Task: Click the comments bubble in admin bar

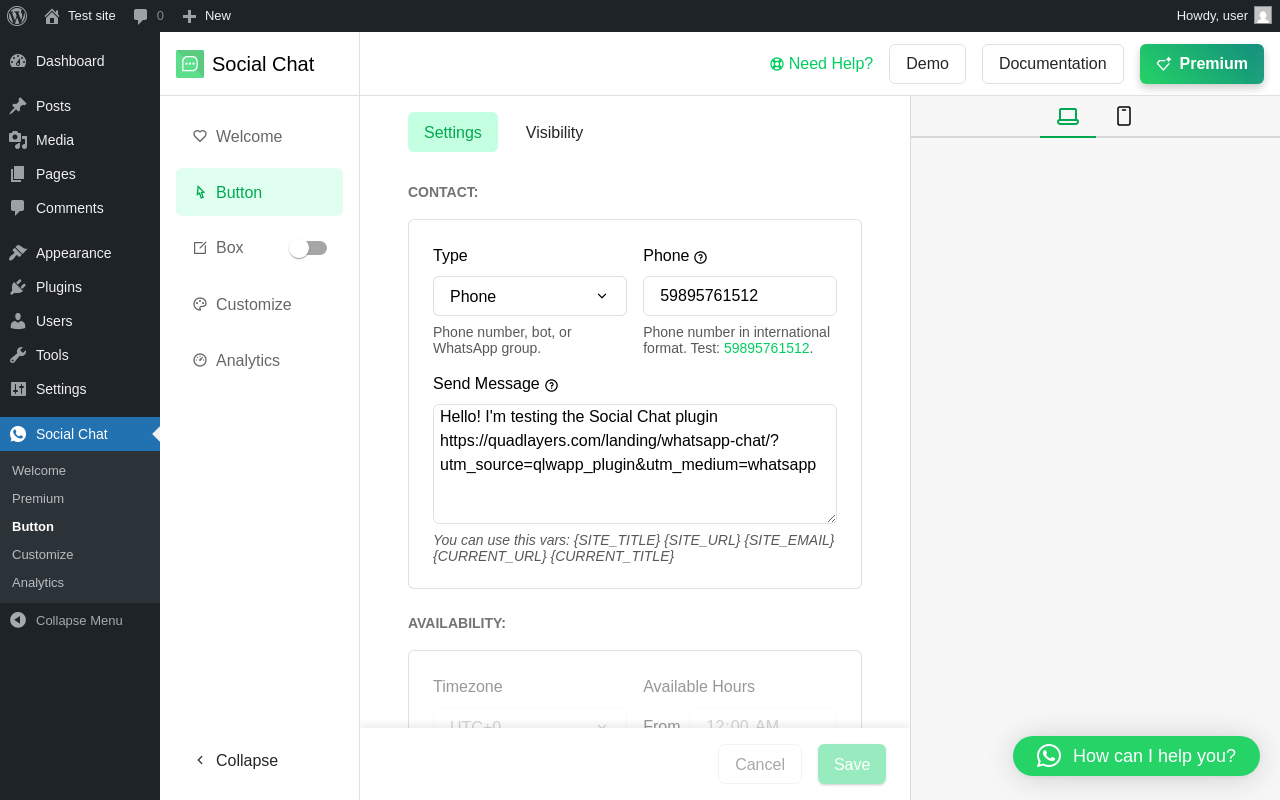Action: (141, 16)
